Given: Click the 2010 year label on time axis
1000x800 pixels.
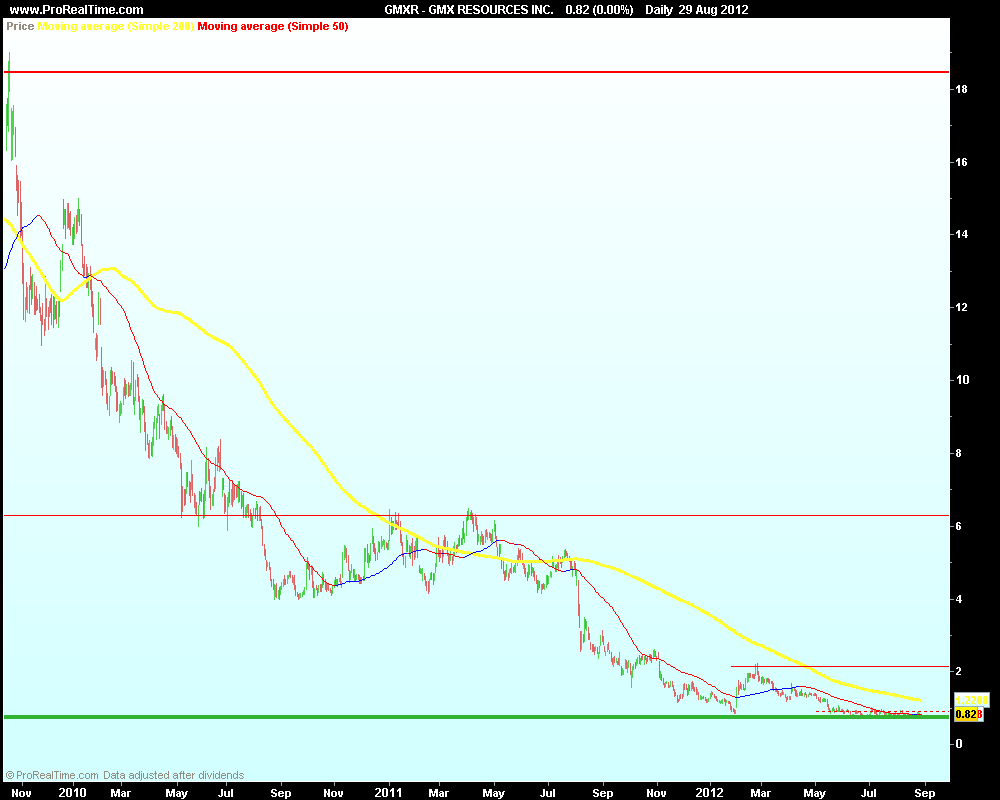Looking at the screenshot, I should coord(72,792).
